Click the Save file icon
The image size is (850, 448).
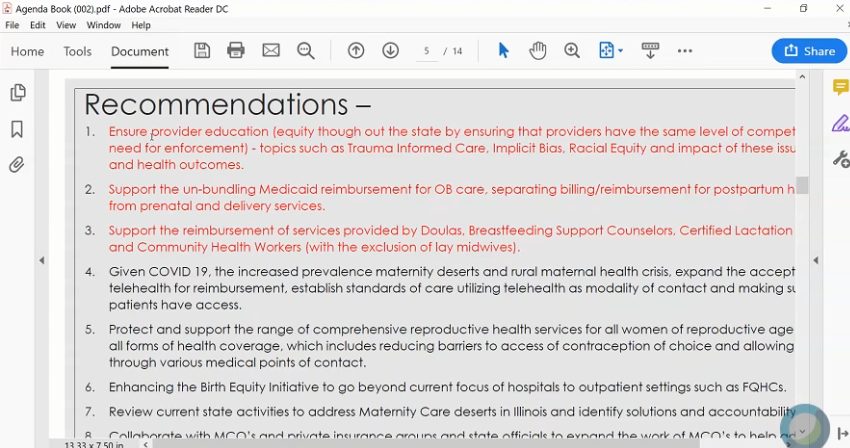(202, 51)
